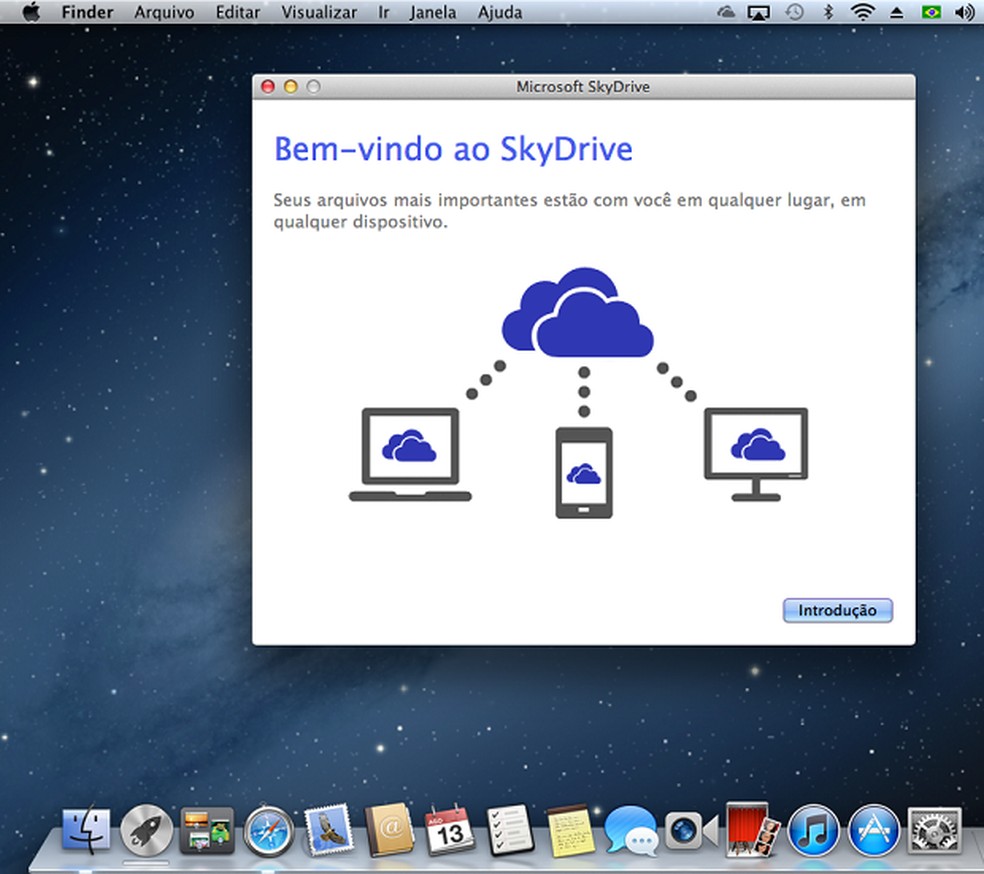Open Photo Booth icon in Dock

click(x=752, y=829)
